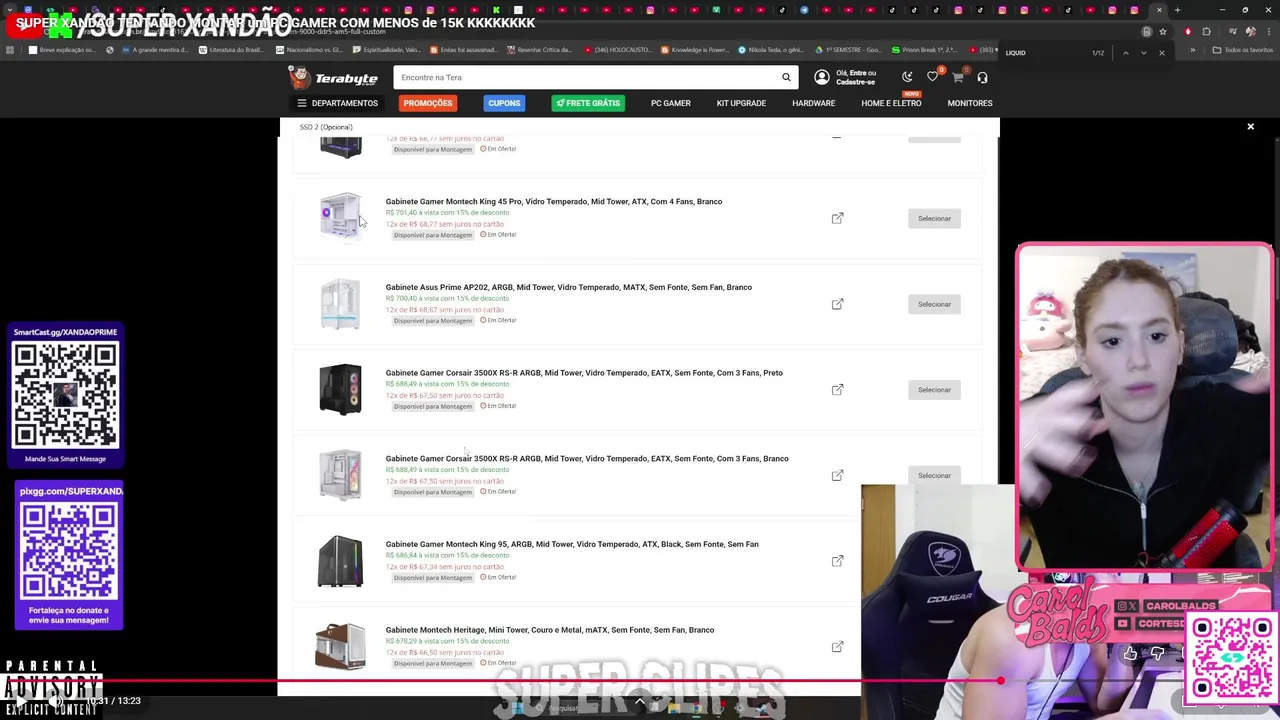Go to HOME E ELETRO section

click(891, 103)
